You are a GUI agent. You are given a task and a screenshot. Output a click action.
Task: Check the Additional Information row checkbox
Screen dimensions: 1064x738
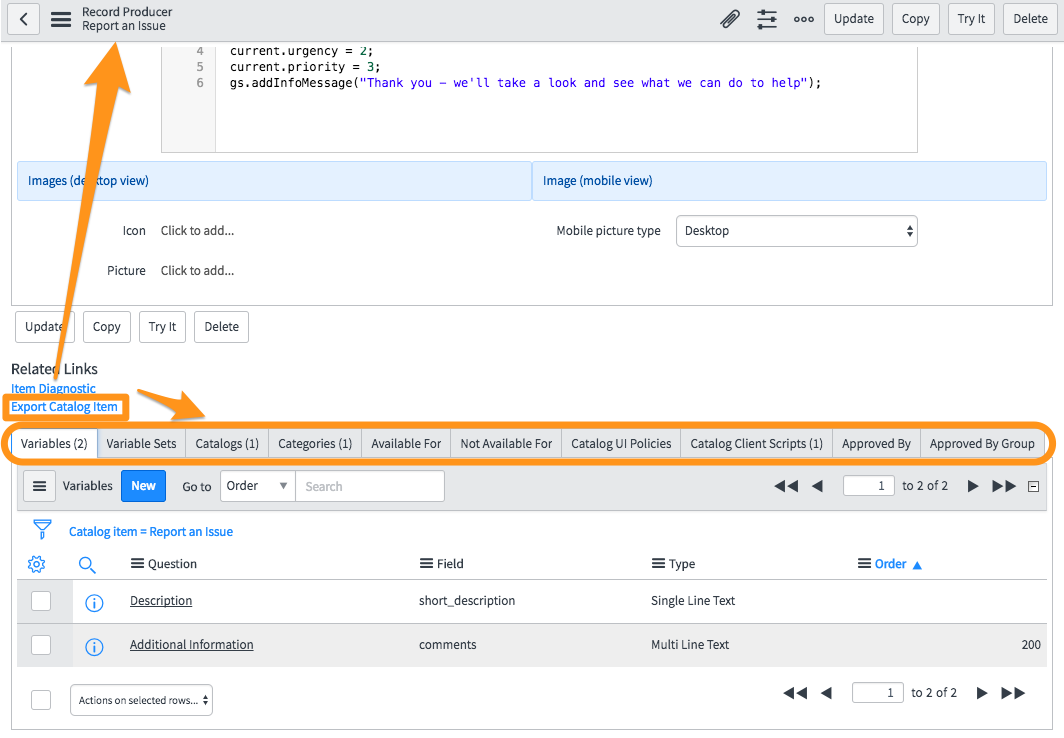tap(41, 645)
